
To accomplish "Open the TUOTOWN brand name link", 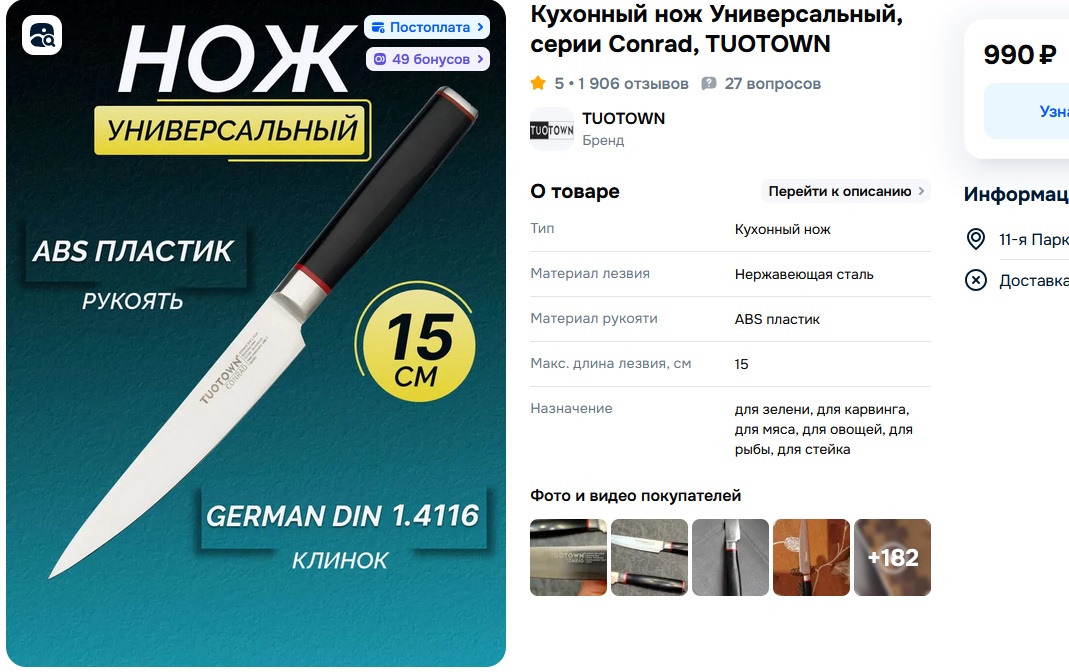I will pos(623,119).
